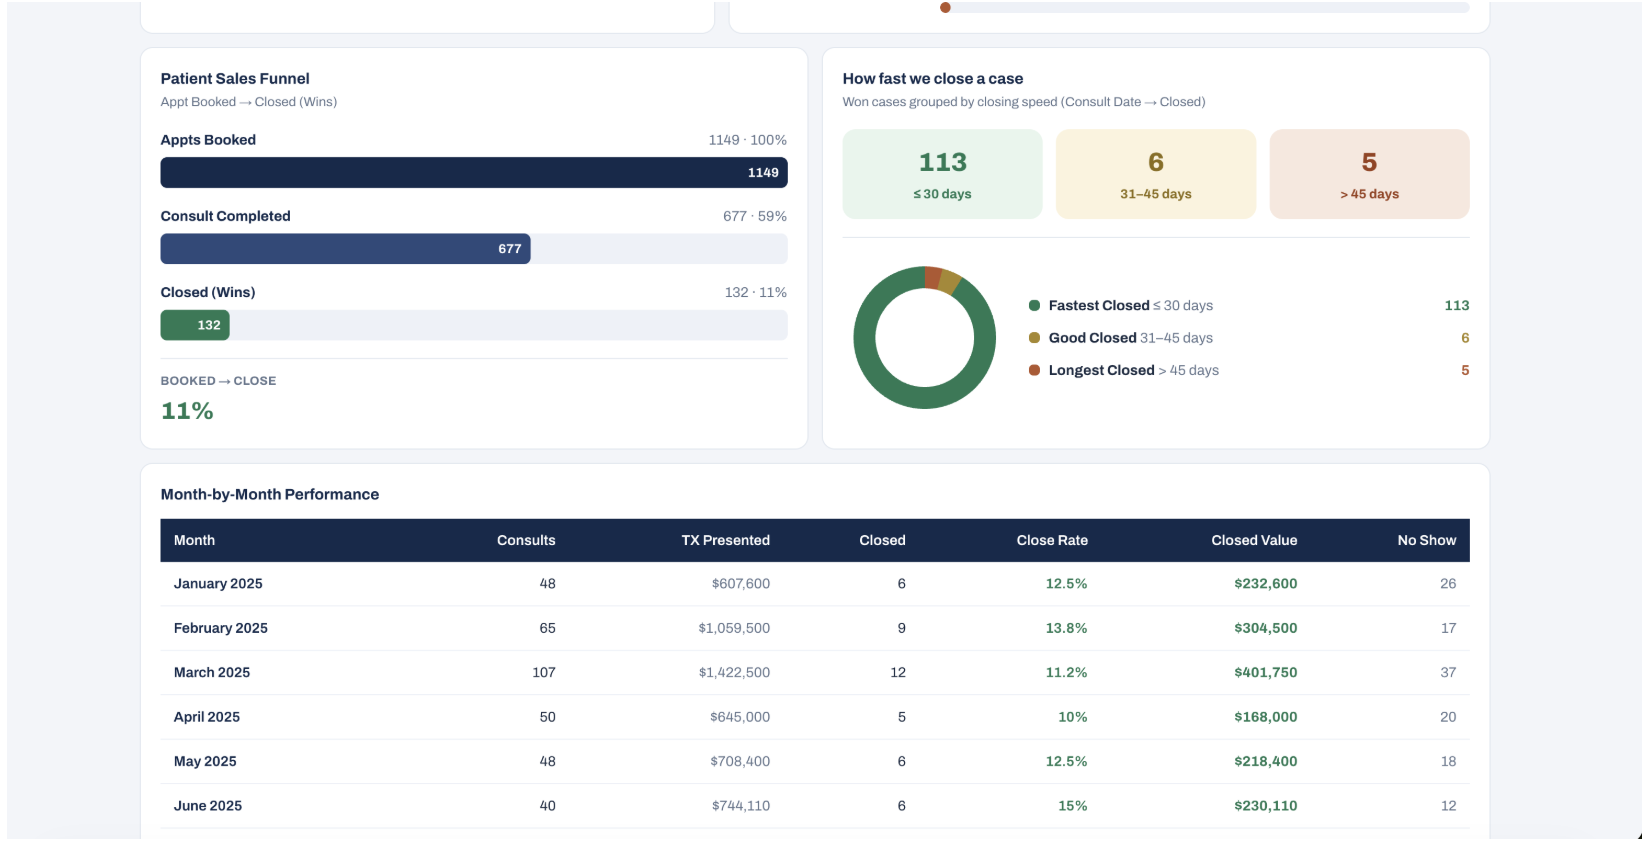
Task: Click the "June 2025" row label
Action: (x=208, y=806)
